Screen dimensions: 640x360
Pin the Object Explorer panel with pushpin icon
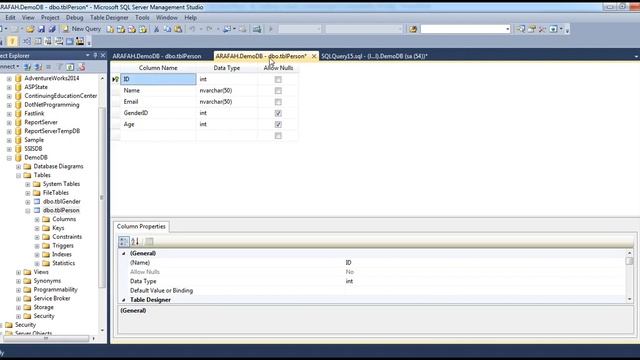tap(95, 55)
